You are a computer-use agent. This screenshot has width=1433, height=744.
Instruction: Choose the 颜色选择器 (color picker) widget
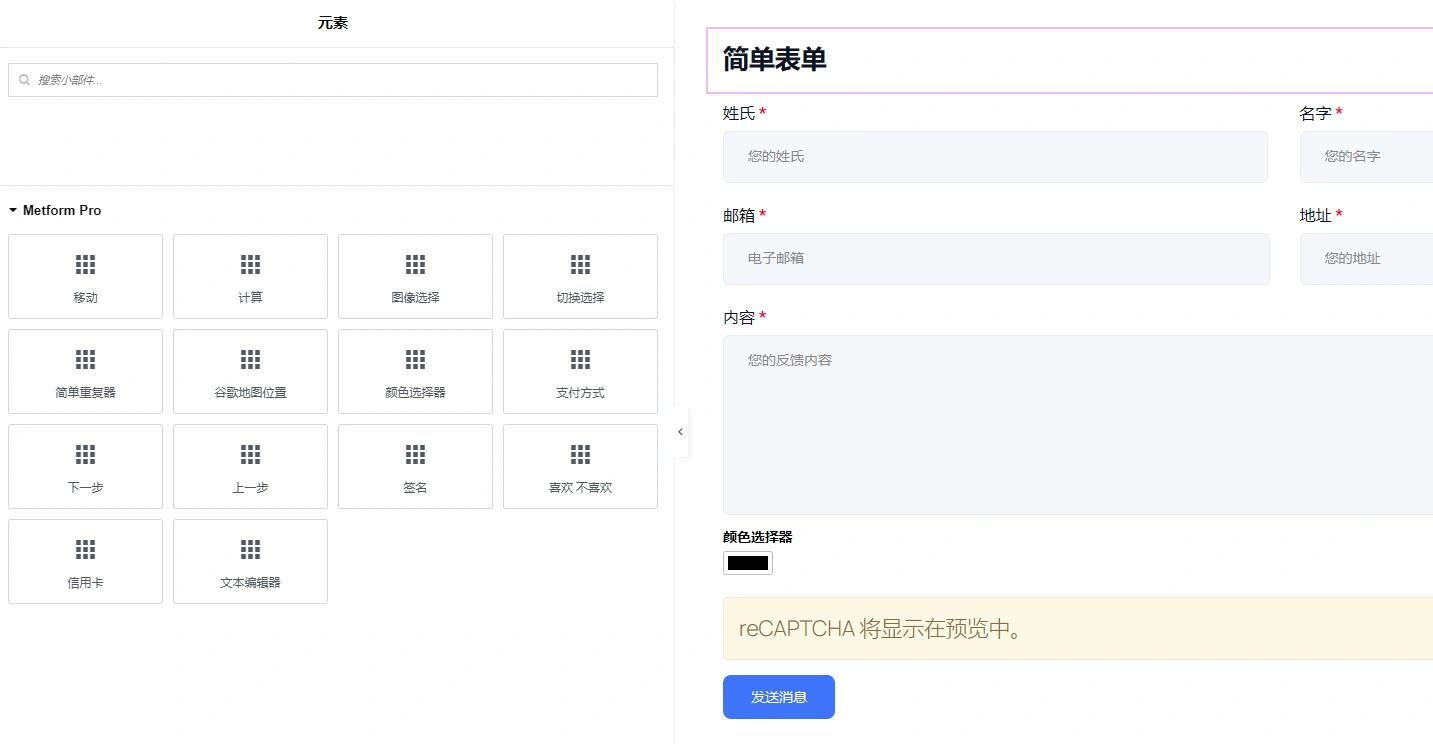415,371
